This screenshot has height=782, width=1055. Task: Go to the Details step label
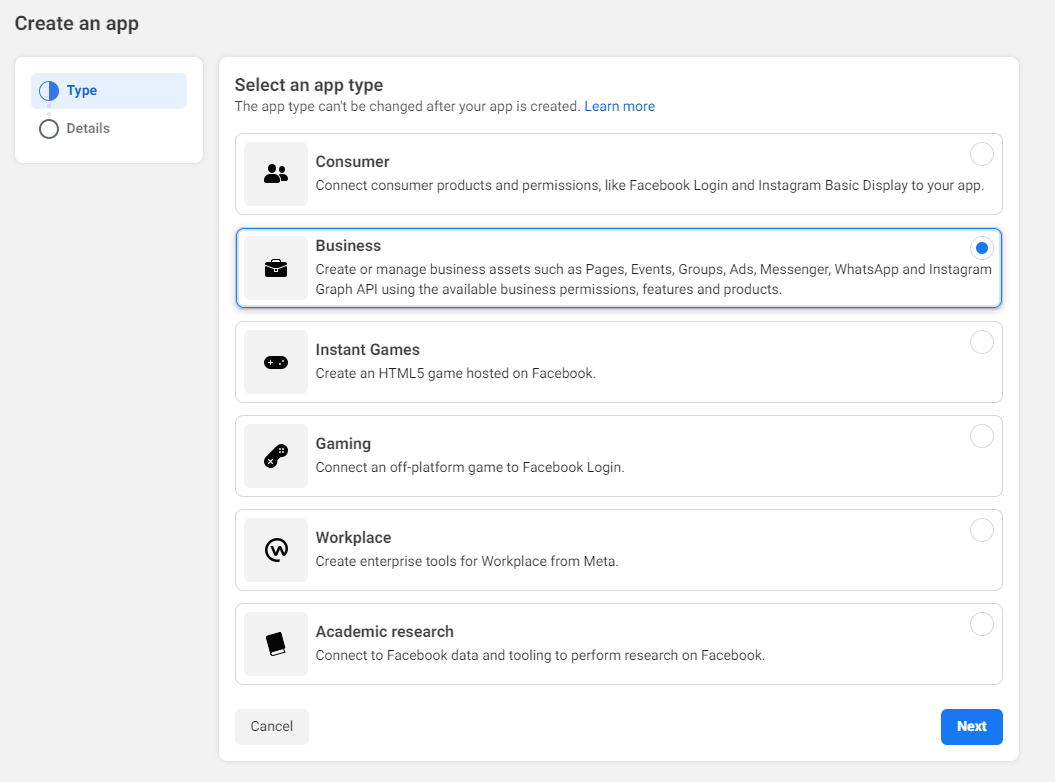[87, 128]
